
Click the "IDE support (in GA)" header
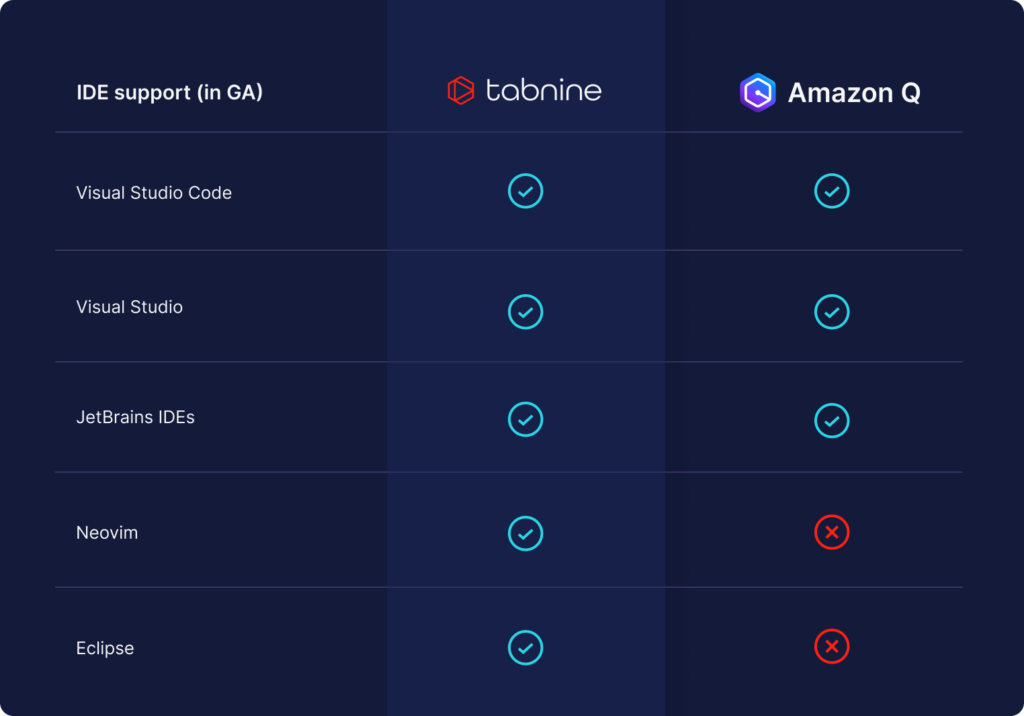[x=169, y=93]
